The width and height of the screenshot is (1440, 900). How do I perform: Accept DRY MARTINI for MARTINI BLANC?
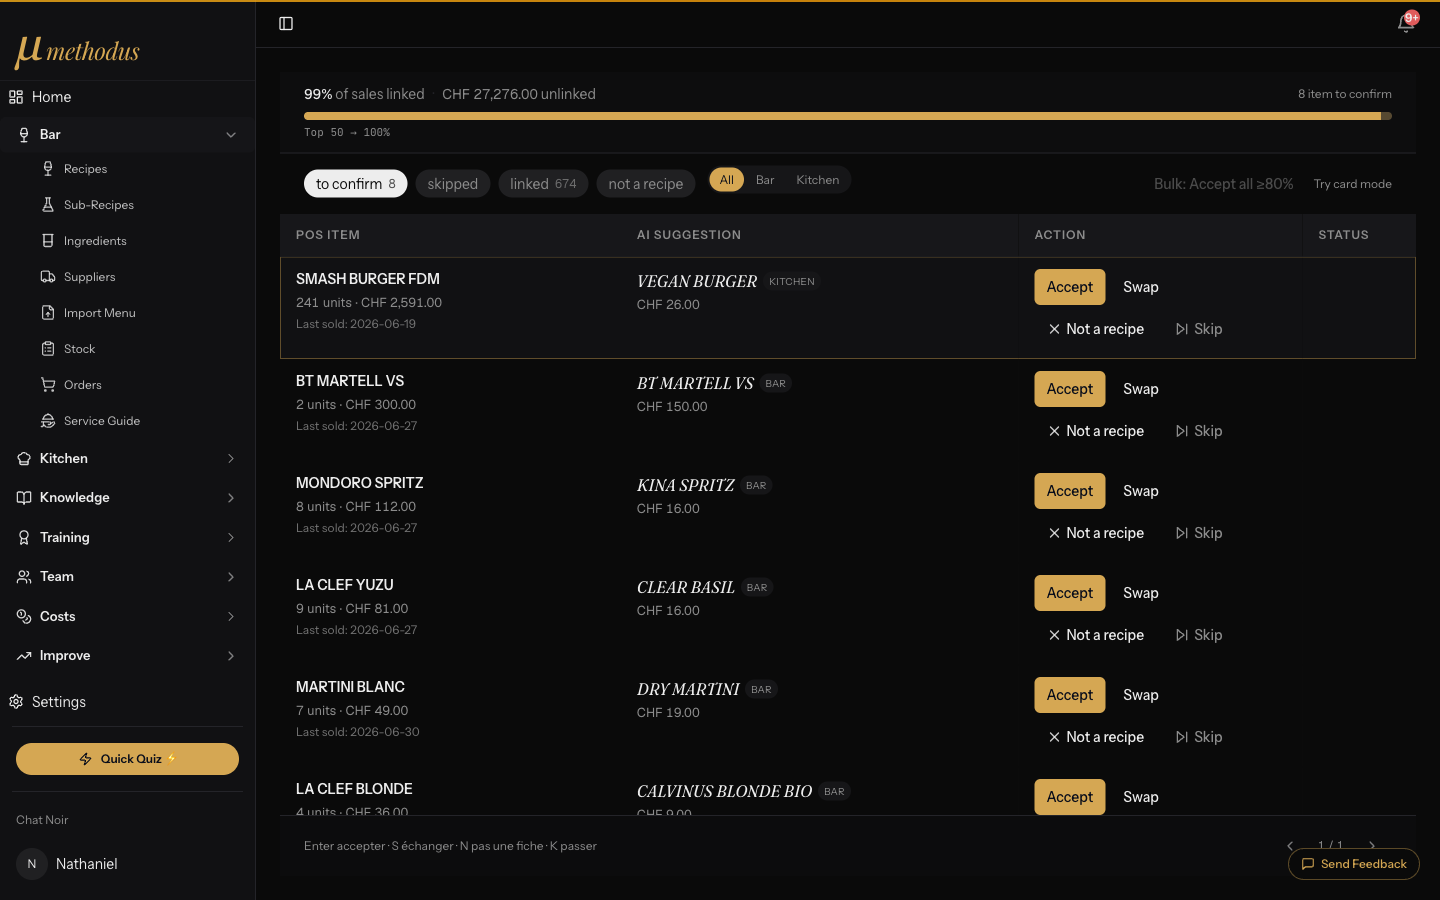[1070, 695]
